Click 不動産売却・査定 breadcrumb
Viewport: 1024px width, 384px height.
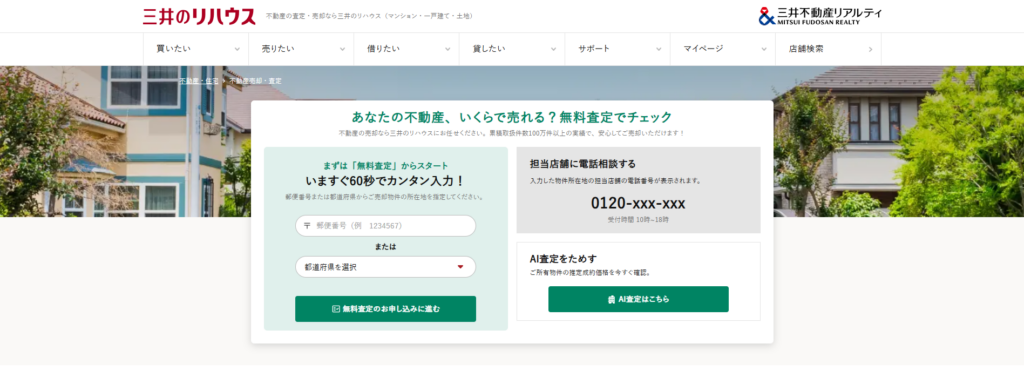255,81
